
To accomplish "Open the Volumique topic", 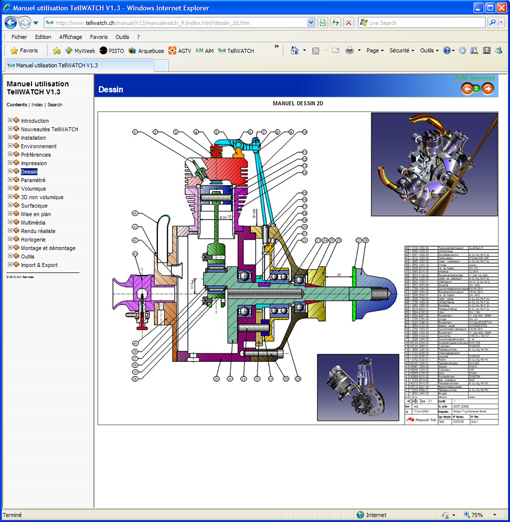I will (x=33, y=189).
